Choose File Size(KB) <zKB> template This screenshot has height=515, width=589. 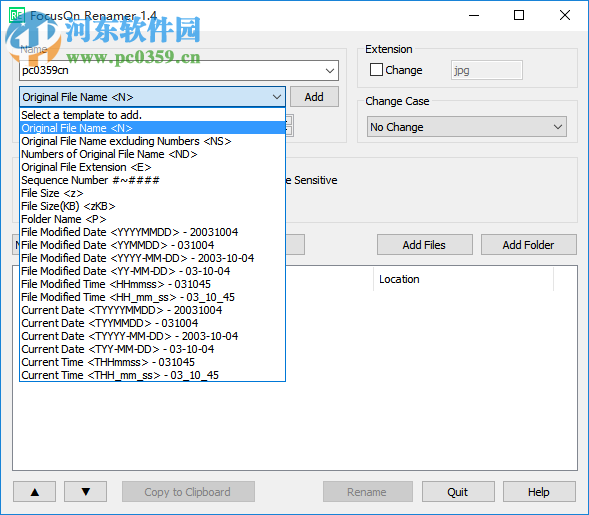click(x=153, y=206)
